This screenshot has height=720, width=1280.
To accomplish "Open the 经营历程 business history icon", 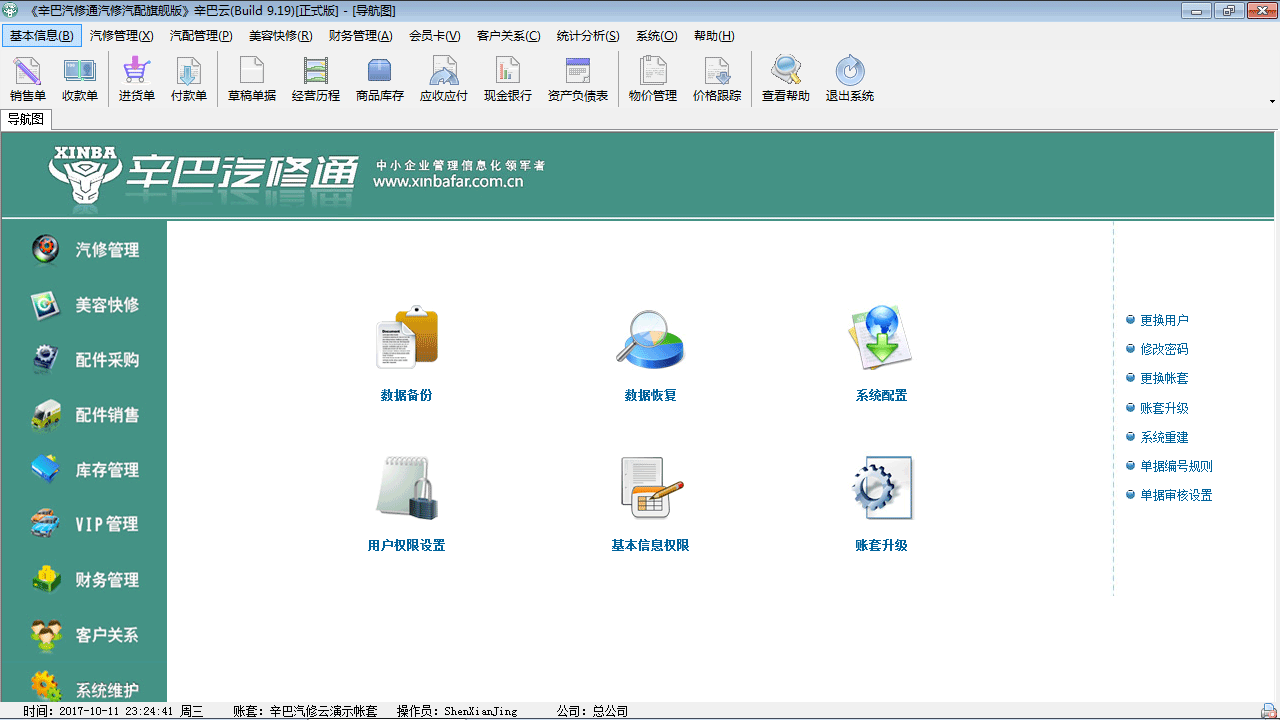I will point(316,79).
